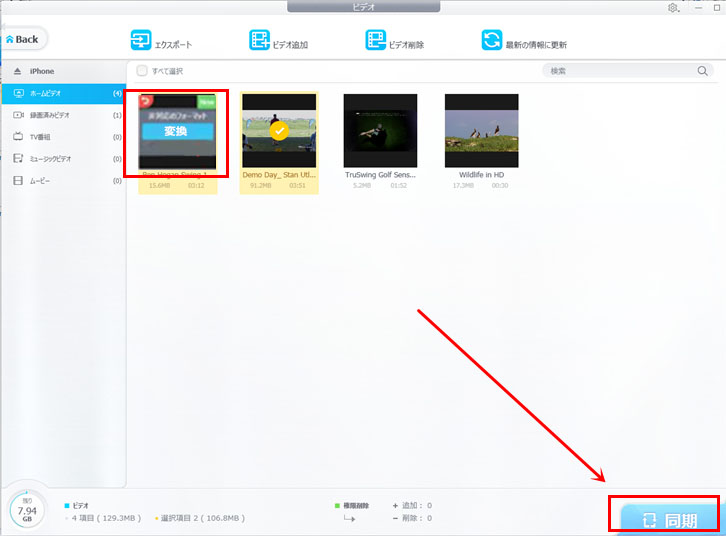This screenshot has width=726, height=536.
Task: Click the film icon beside ムービー
Action: (18, 181)
